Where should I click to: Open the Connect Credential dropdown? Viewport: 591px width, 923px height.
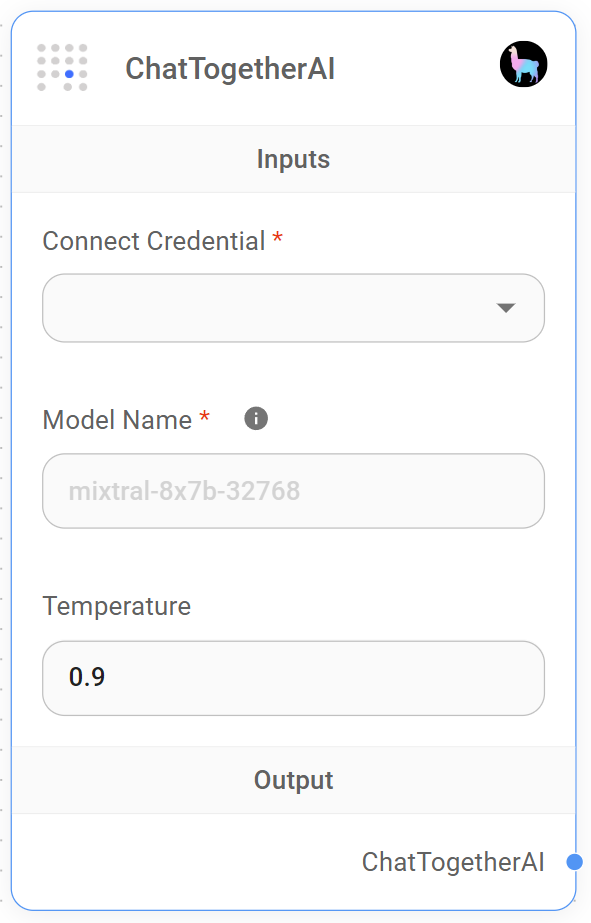[293, 308]
